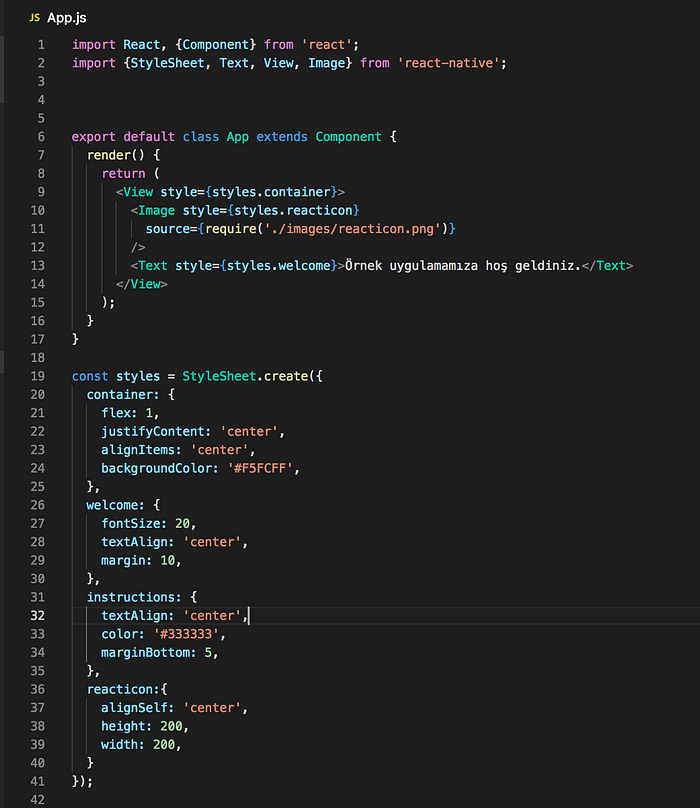Screen dimensions: 700x808
Task: Click the const keyword on line 19
Action: coord(90,376)
